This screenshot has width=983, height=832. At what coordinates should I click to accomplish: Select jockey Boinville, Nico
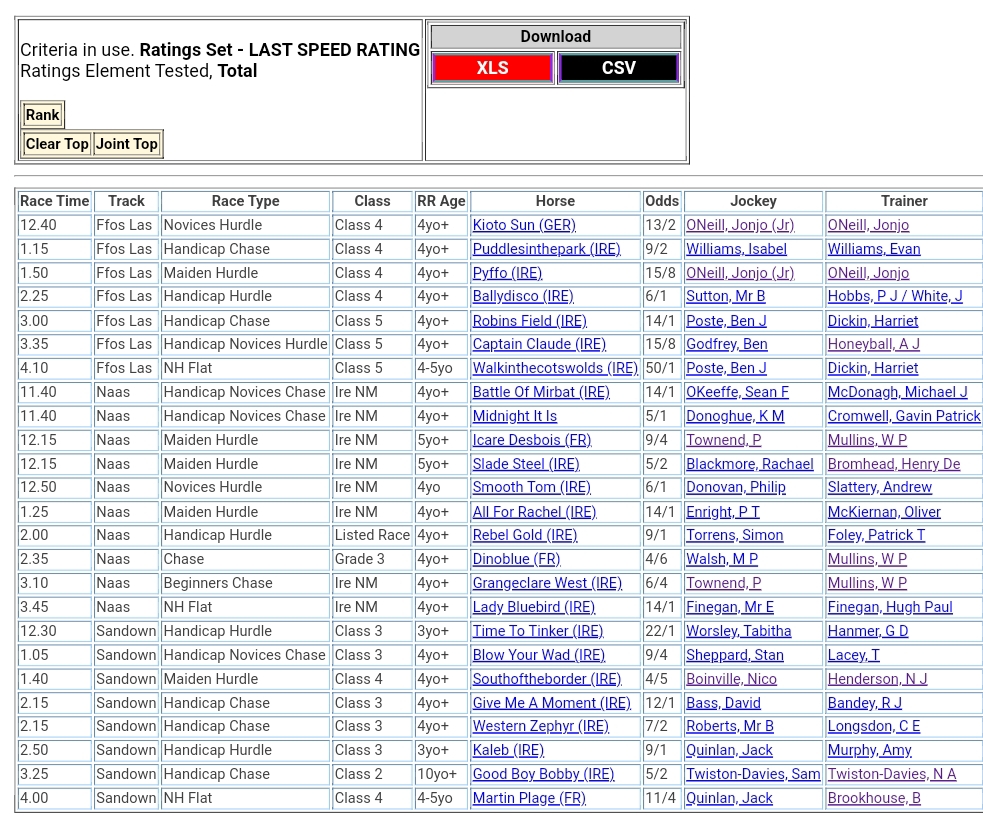pos(731,679)
